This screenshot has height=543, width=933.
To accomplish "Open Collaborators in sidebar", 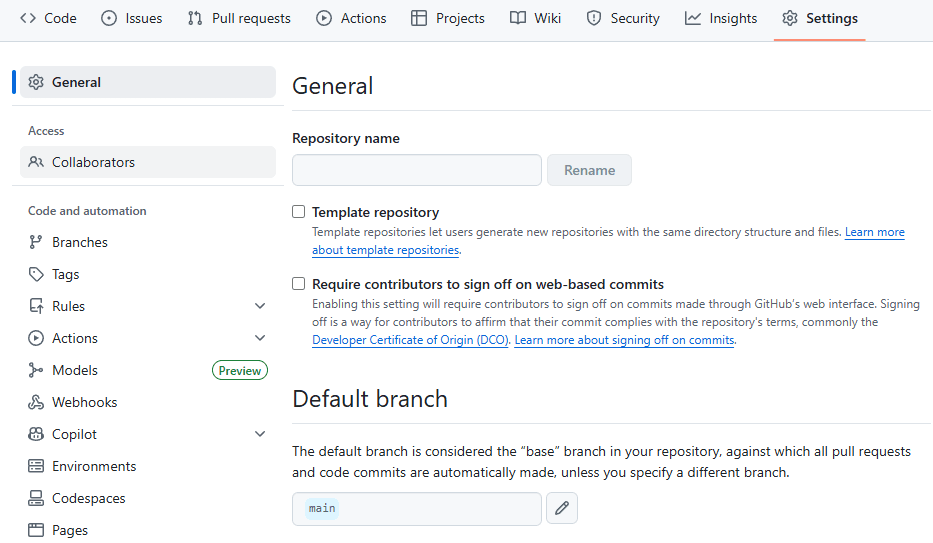I will tap(148, 162).
